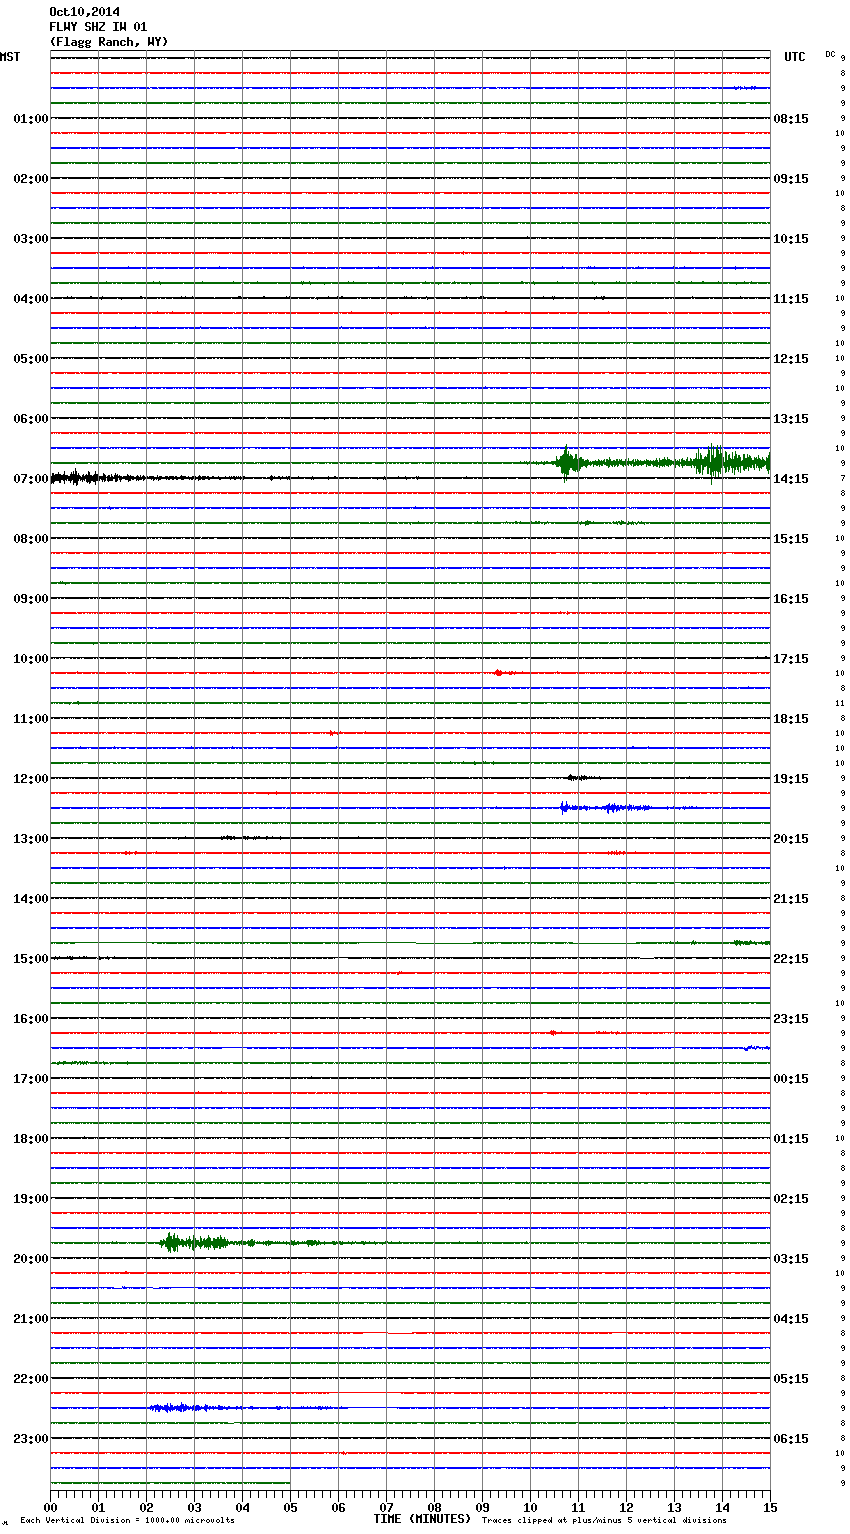Click the traces clipped footnote text
The image size is (850, 1534).
tap(604, 1520)
